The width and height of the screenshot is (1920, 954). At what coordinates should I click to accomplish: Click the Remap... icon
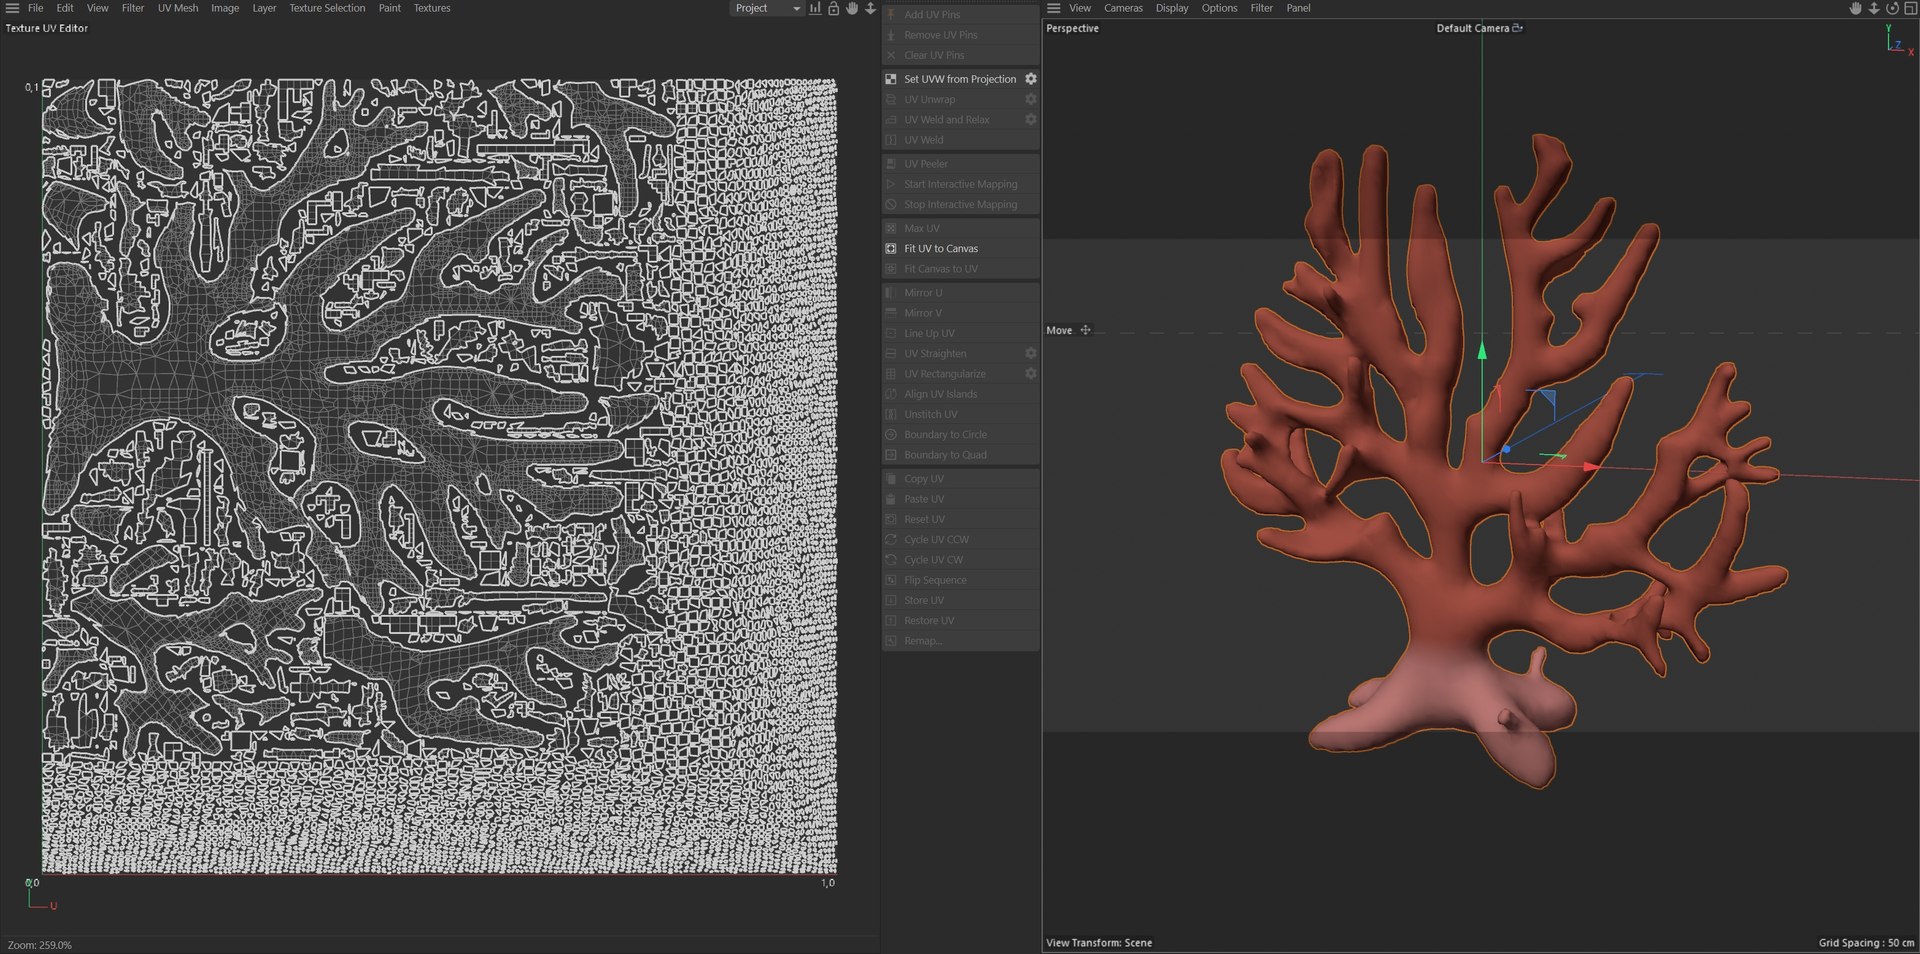pyautogui.click(x=891, y=640)
